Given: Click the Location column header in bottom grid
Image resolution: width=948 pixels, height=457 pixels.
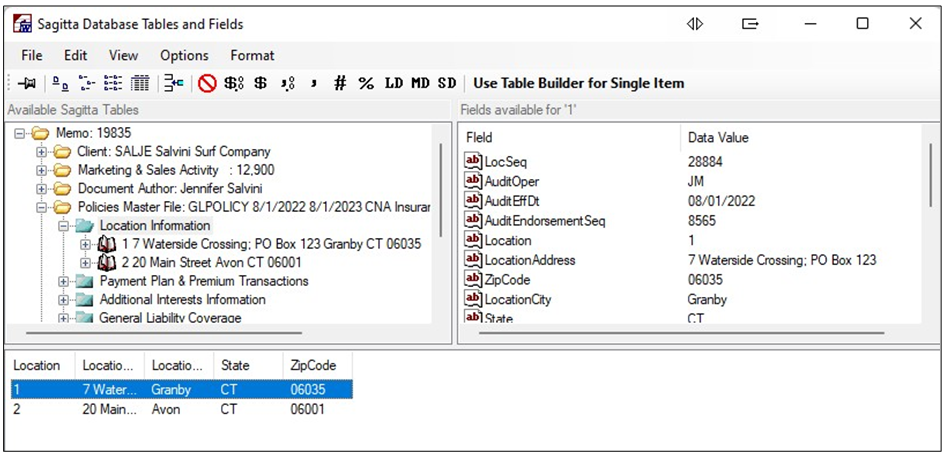Looking at the screenshot, I should click(x=40, y=366).
